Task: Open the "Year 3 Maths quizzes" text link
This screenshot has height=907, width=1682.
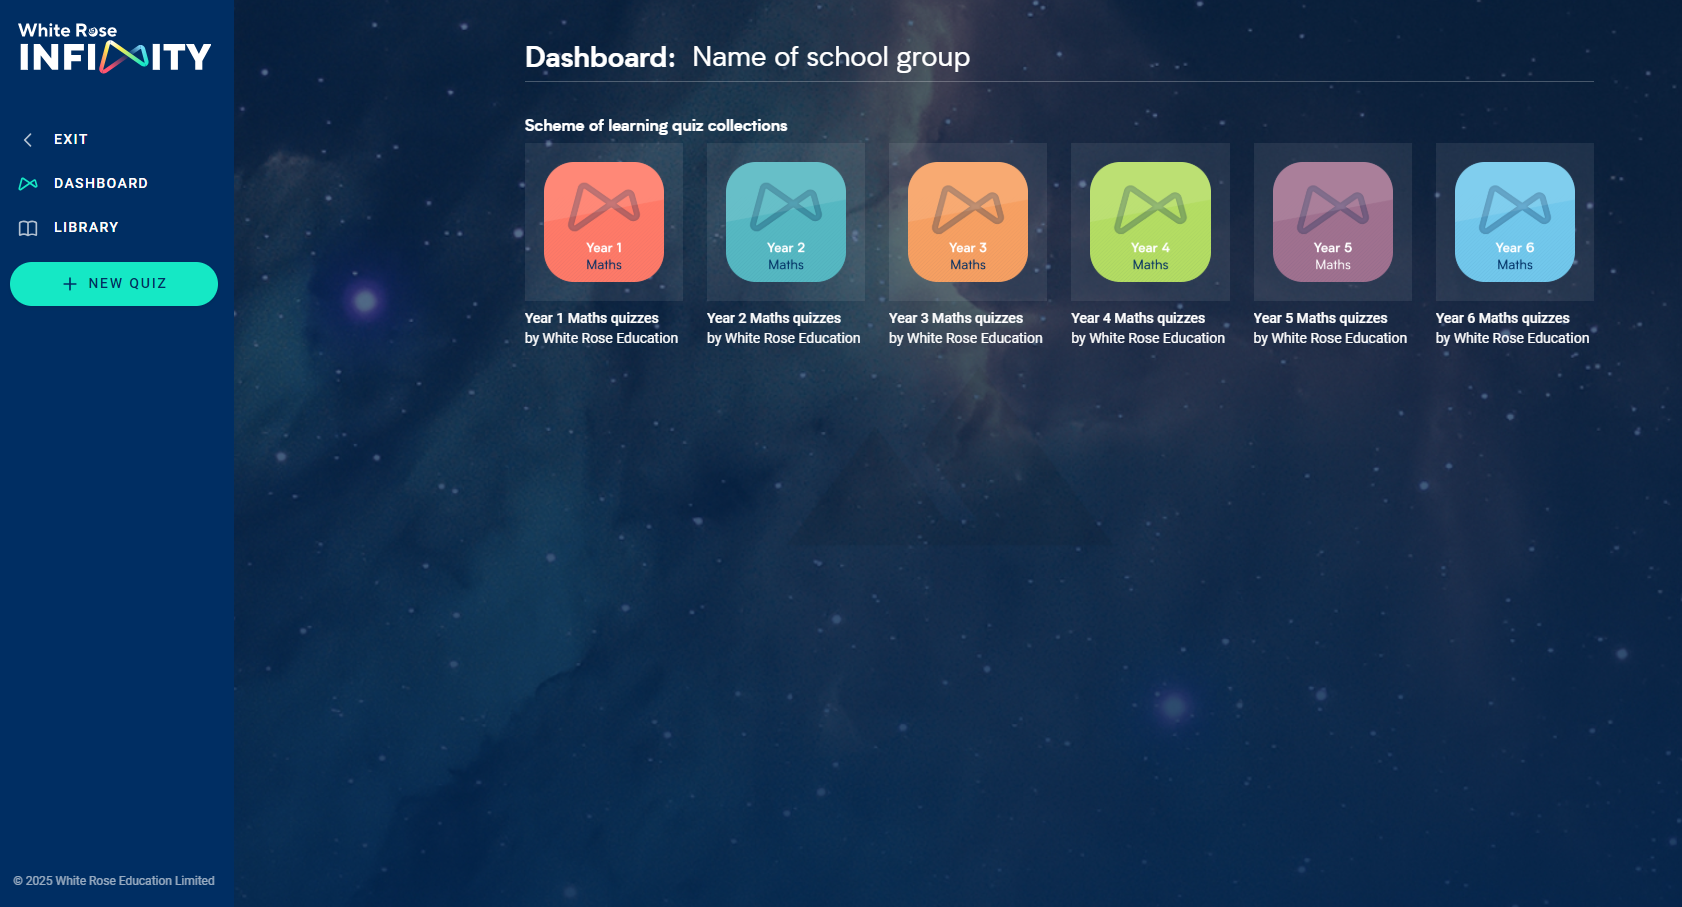Action: point(955,318)
